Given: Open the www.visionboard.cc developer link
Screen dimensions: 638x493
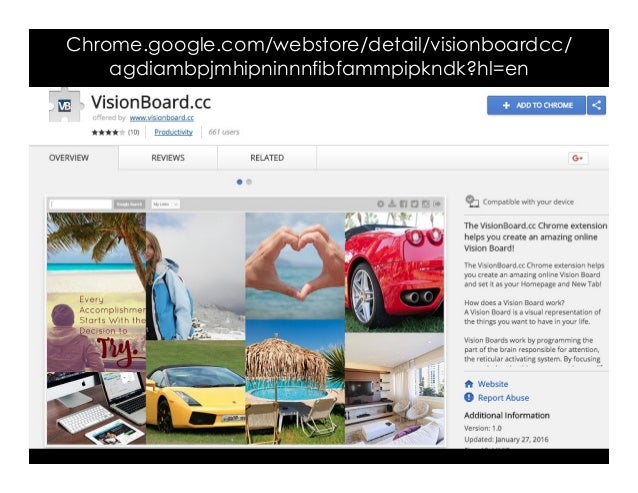Looking at the screenshot, I should coord(162,118).
